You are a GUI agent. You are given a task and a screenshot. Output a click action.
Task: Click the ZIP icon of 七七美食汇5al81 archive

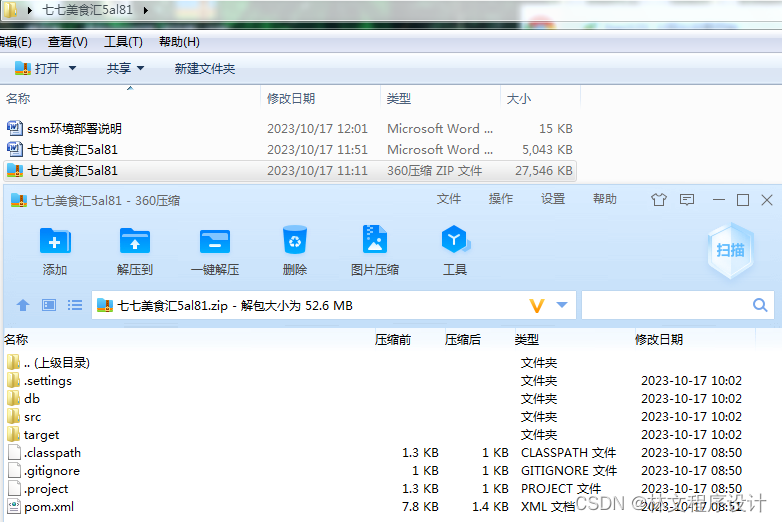coord(15,171)
